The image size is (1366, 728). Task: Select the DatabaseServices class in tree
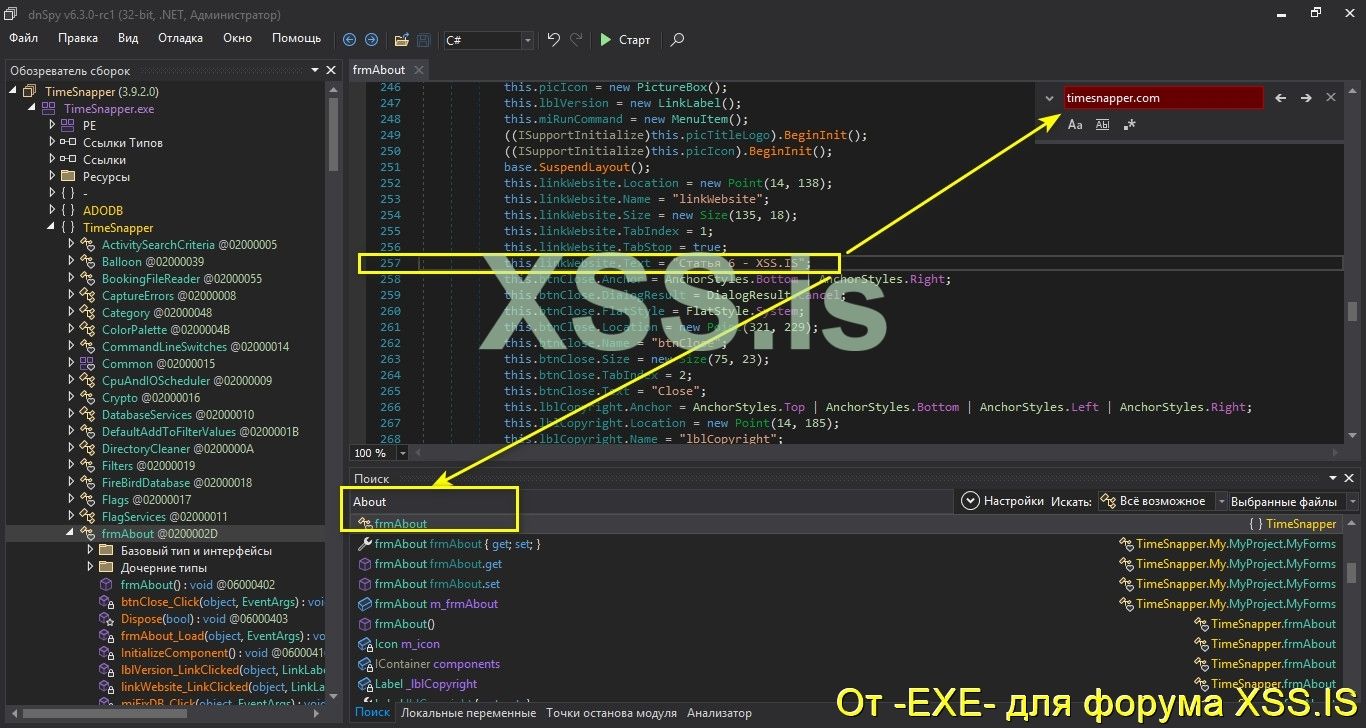[178, 415]
